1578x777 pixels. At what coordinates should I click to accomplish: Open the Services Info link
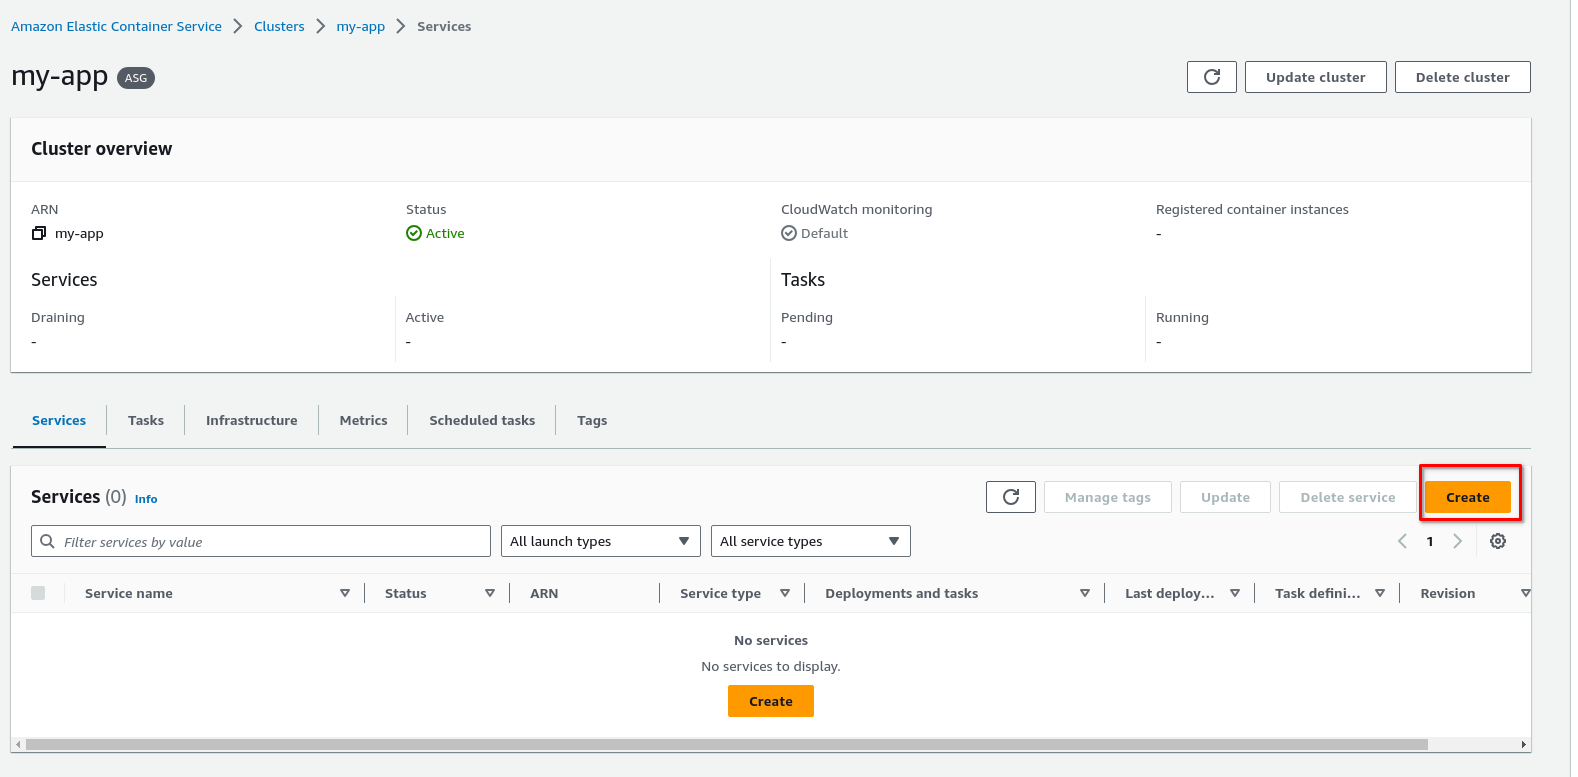tap(146, 499)
